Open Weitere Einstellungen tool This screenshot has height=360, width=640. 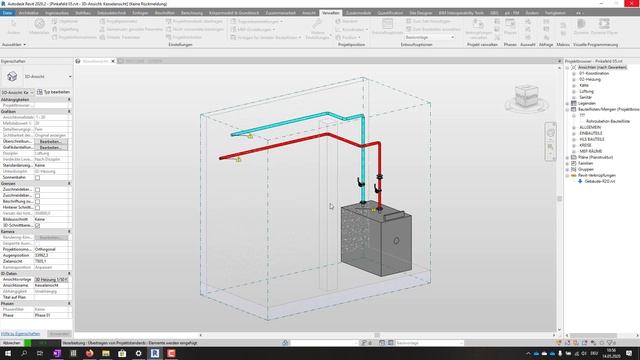pos(318,29)
